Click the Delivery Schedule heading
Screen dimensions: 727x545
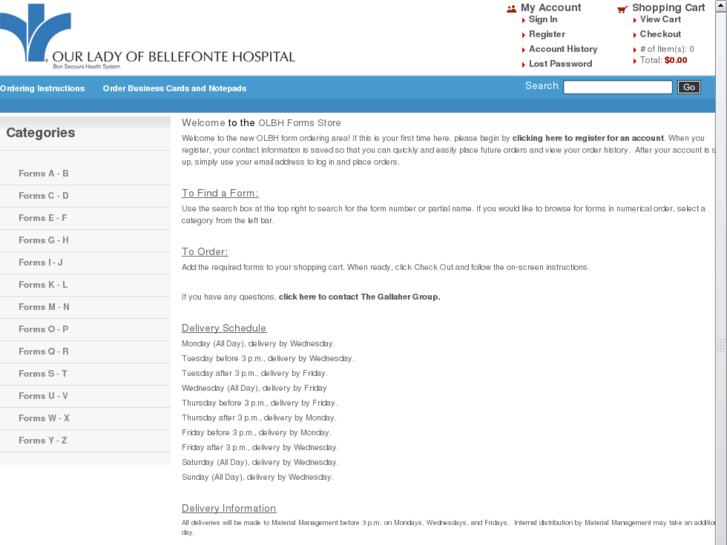(224, 328)
